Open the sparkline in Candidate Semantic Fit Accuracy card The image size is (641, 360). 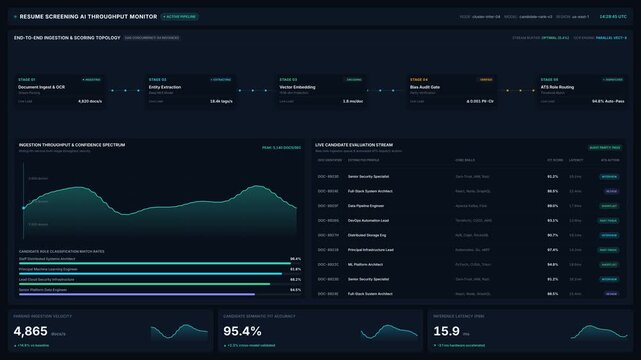389,332
